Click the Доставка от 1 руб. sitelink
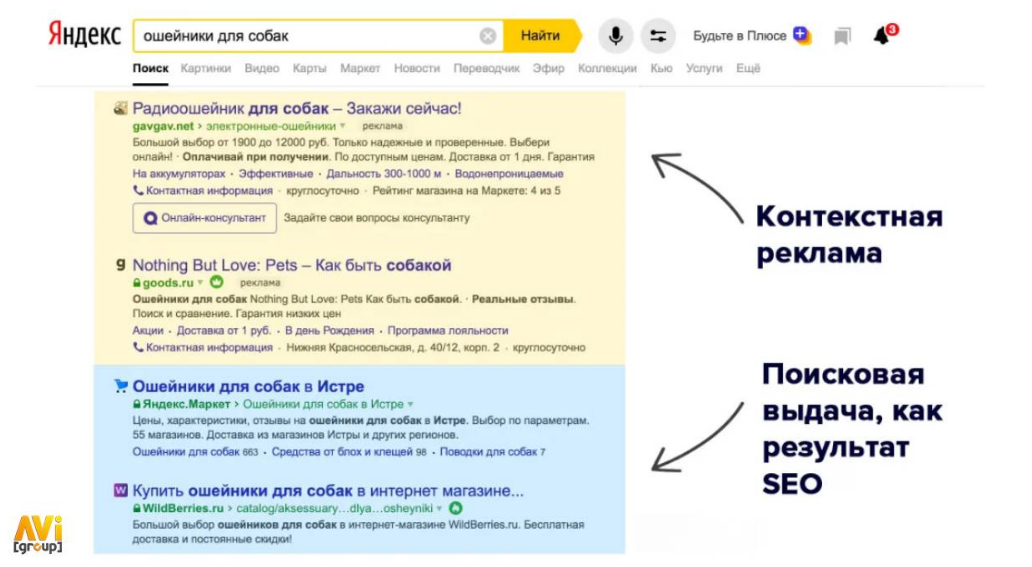Screen dimensions: 1032x567 click(x=224, y=331)
